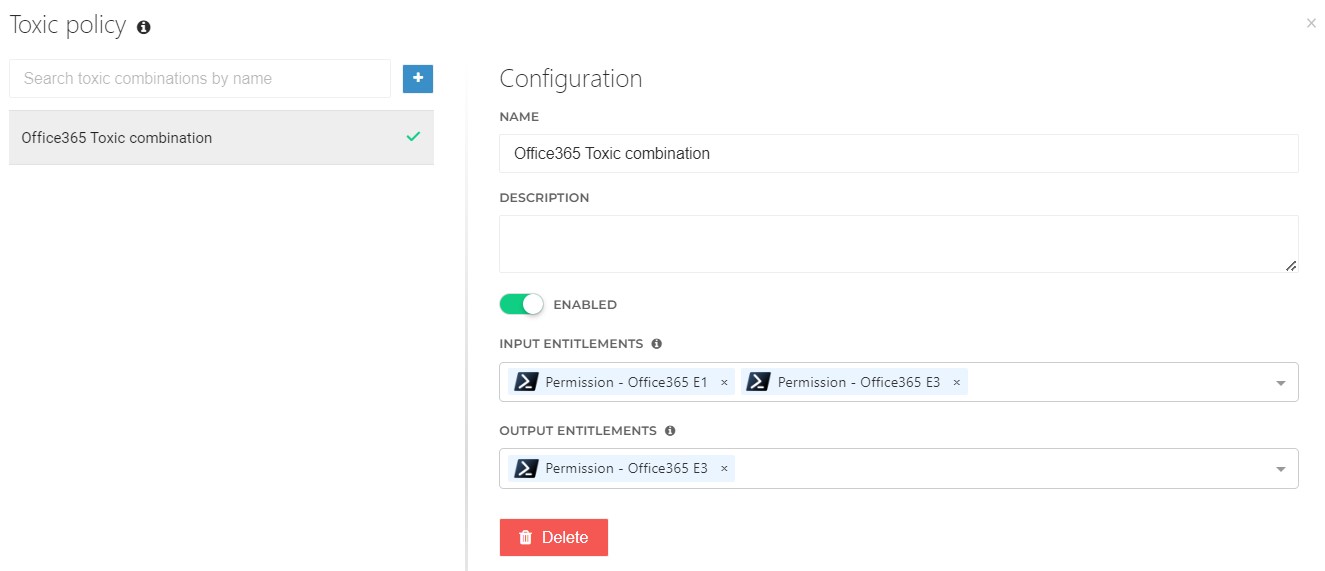Select Office365 Toxic combination in the list
The height and width of the screenshot is (571, 1325).
(221, 138)
